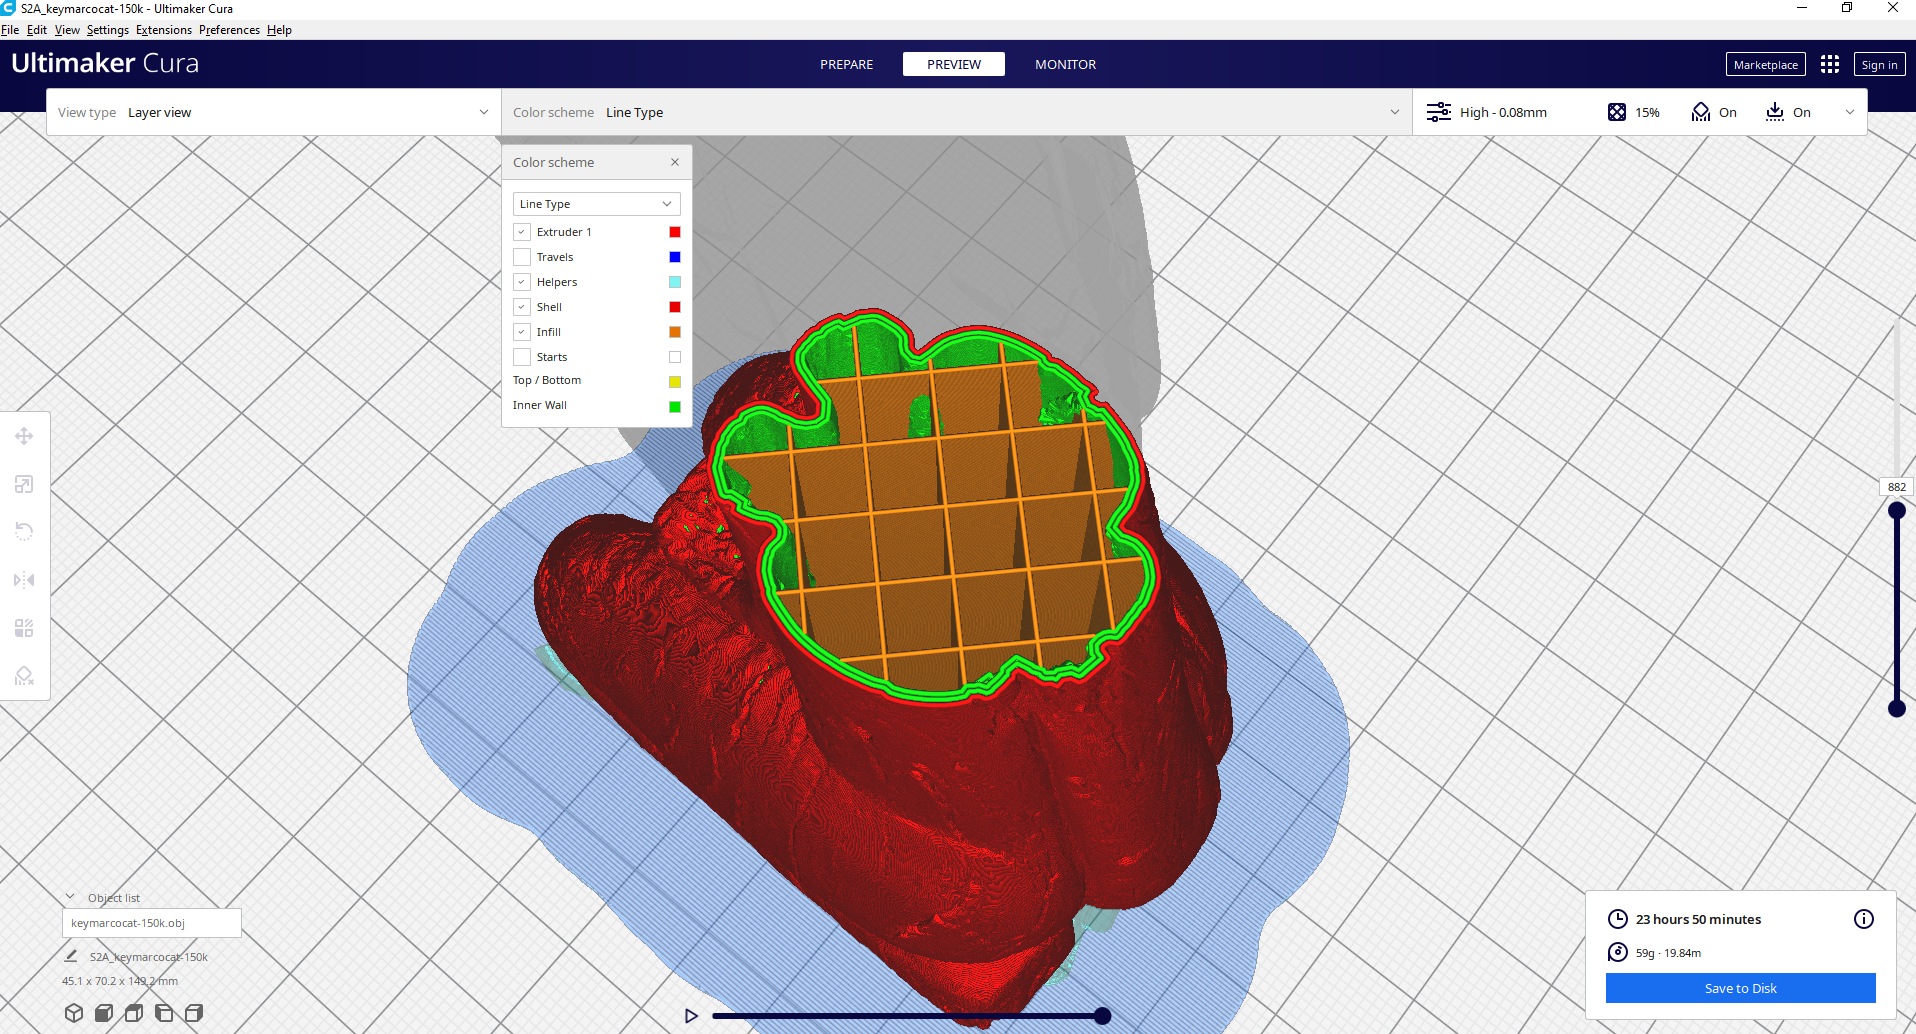Collapse the Object list
This screenshot has width=1916, height=1034.
click(x=70, y=897)
